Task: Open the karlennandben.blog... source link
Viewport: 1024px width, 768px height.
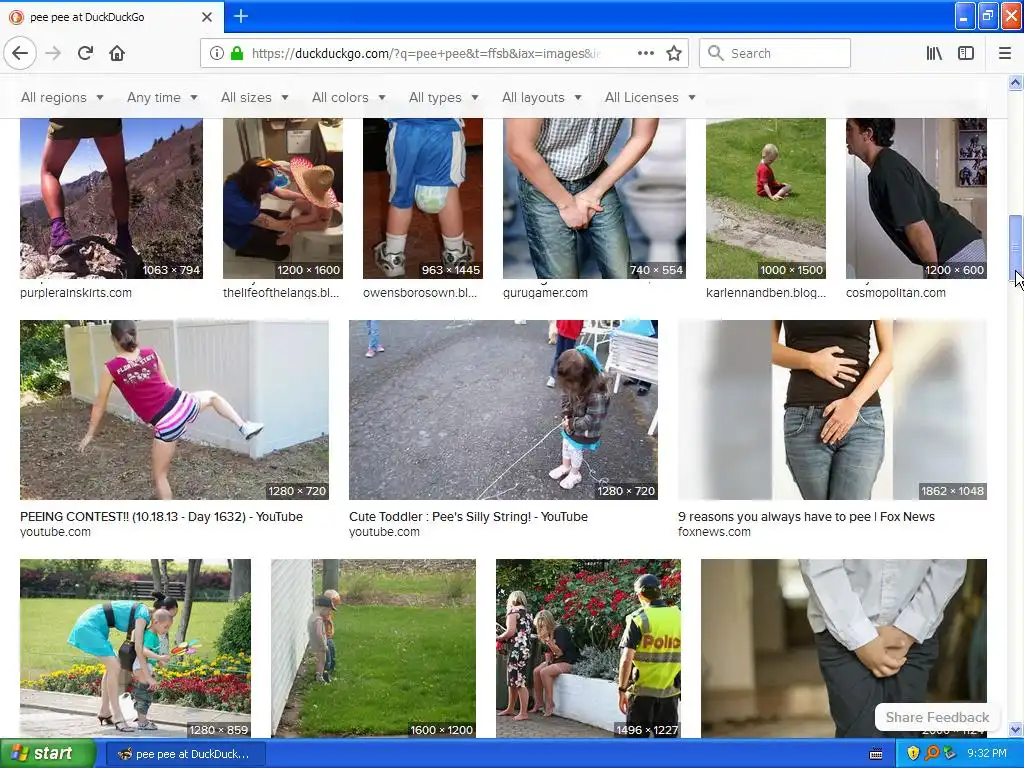Action: 766,293
